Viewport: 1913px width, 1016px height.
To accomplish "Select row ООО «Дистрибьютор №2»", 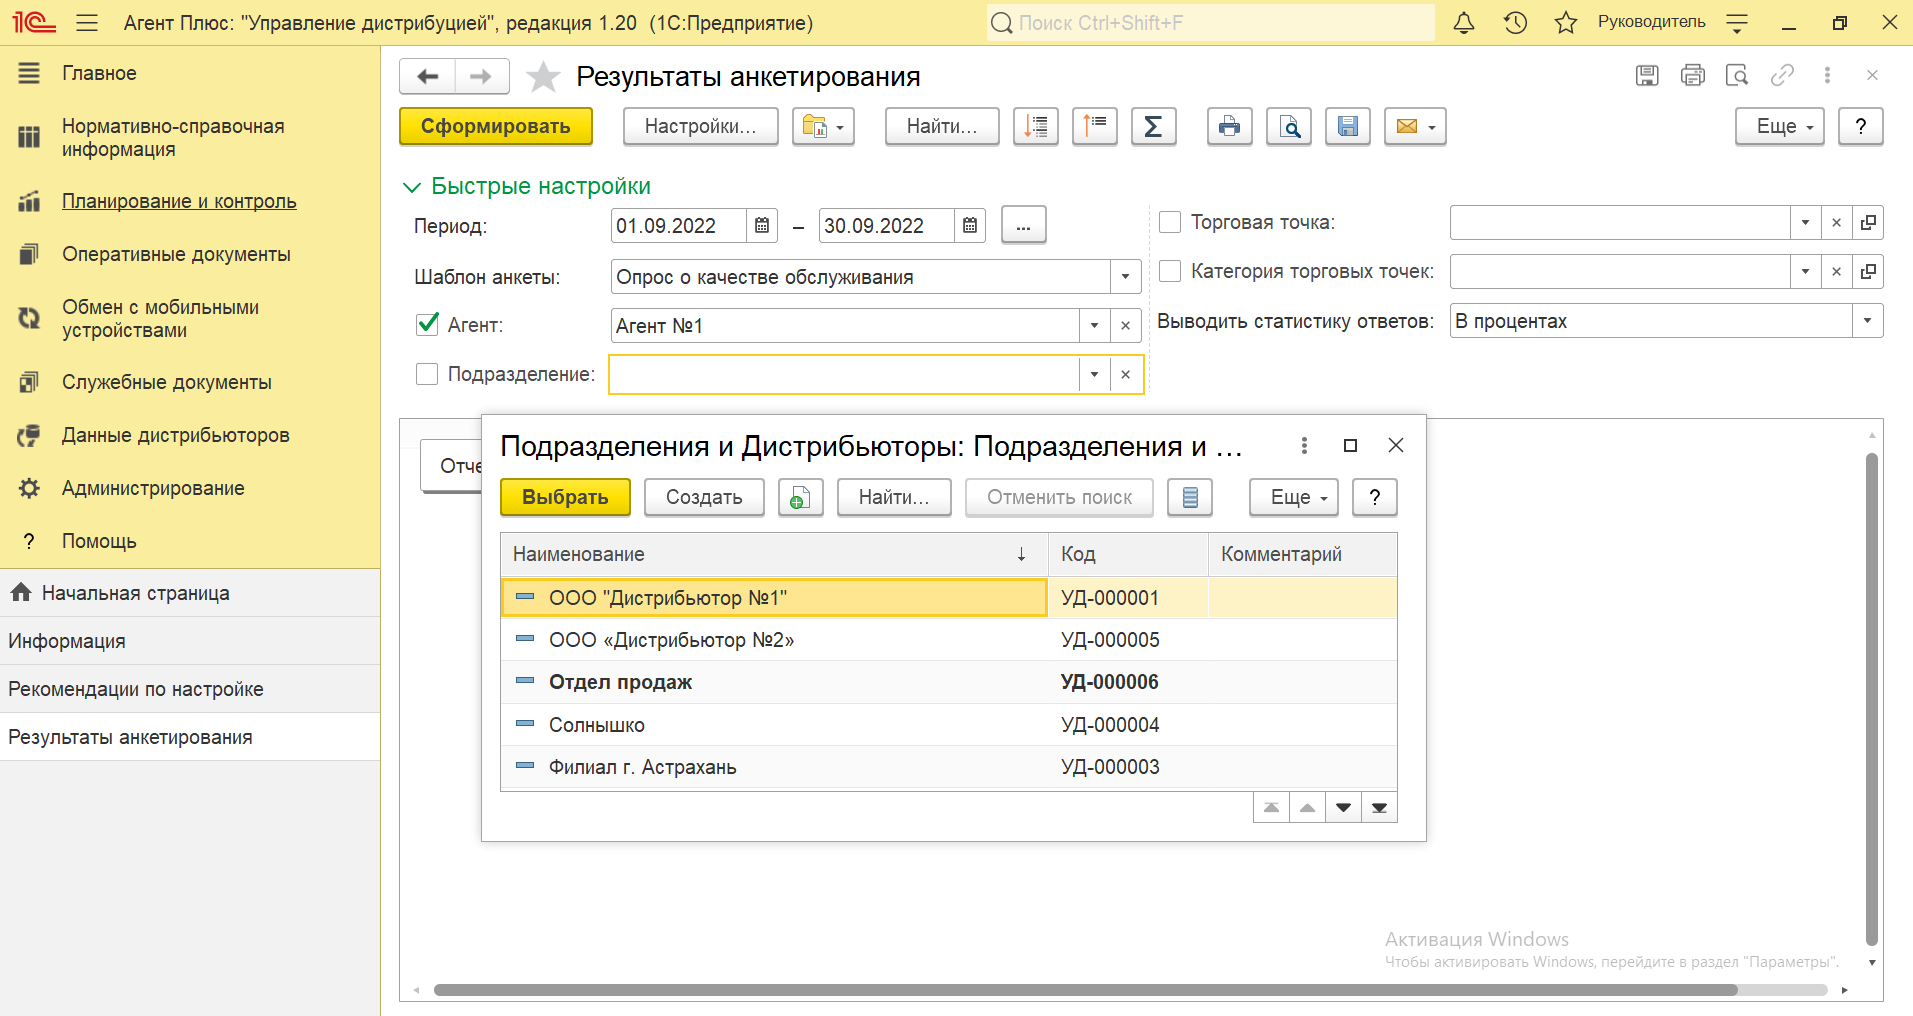I will pyautogui.click(x=948, y=640).
